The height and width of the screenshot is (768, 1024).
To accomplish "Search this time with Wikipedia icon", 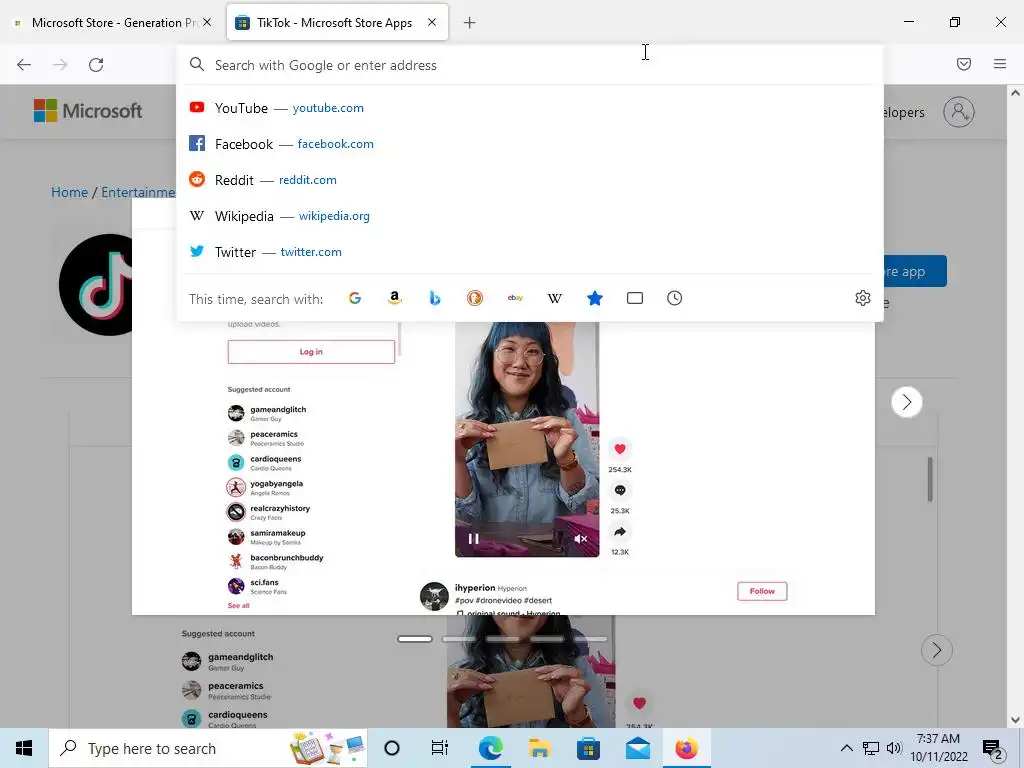I will tap(554, 298).
